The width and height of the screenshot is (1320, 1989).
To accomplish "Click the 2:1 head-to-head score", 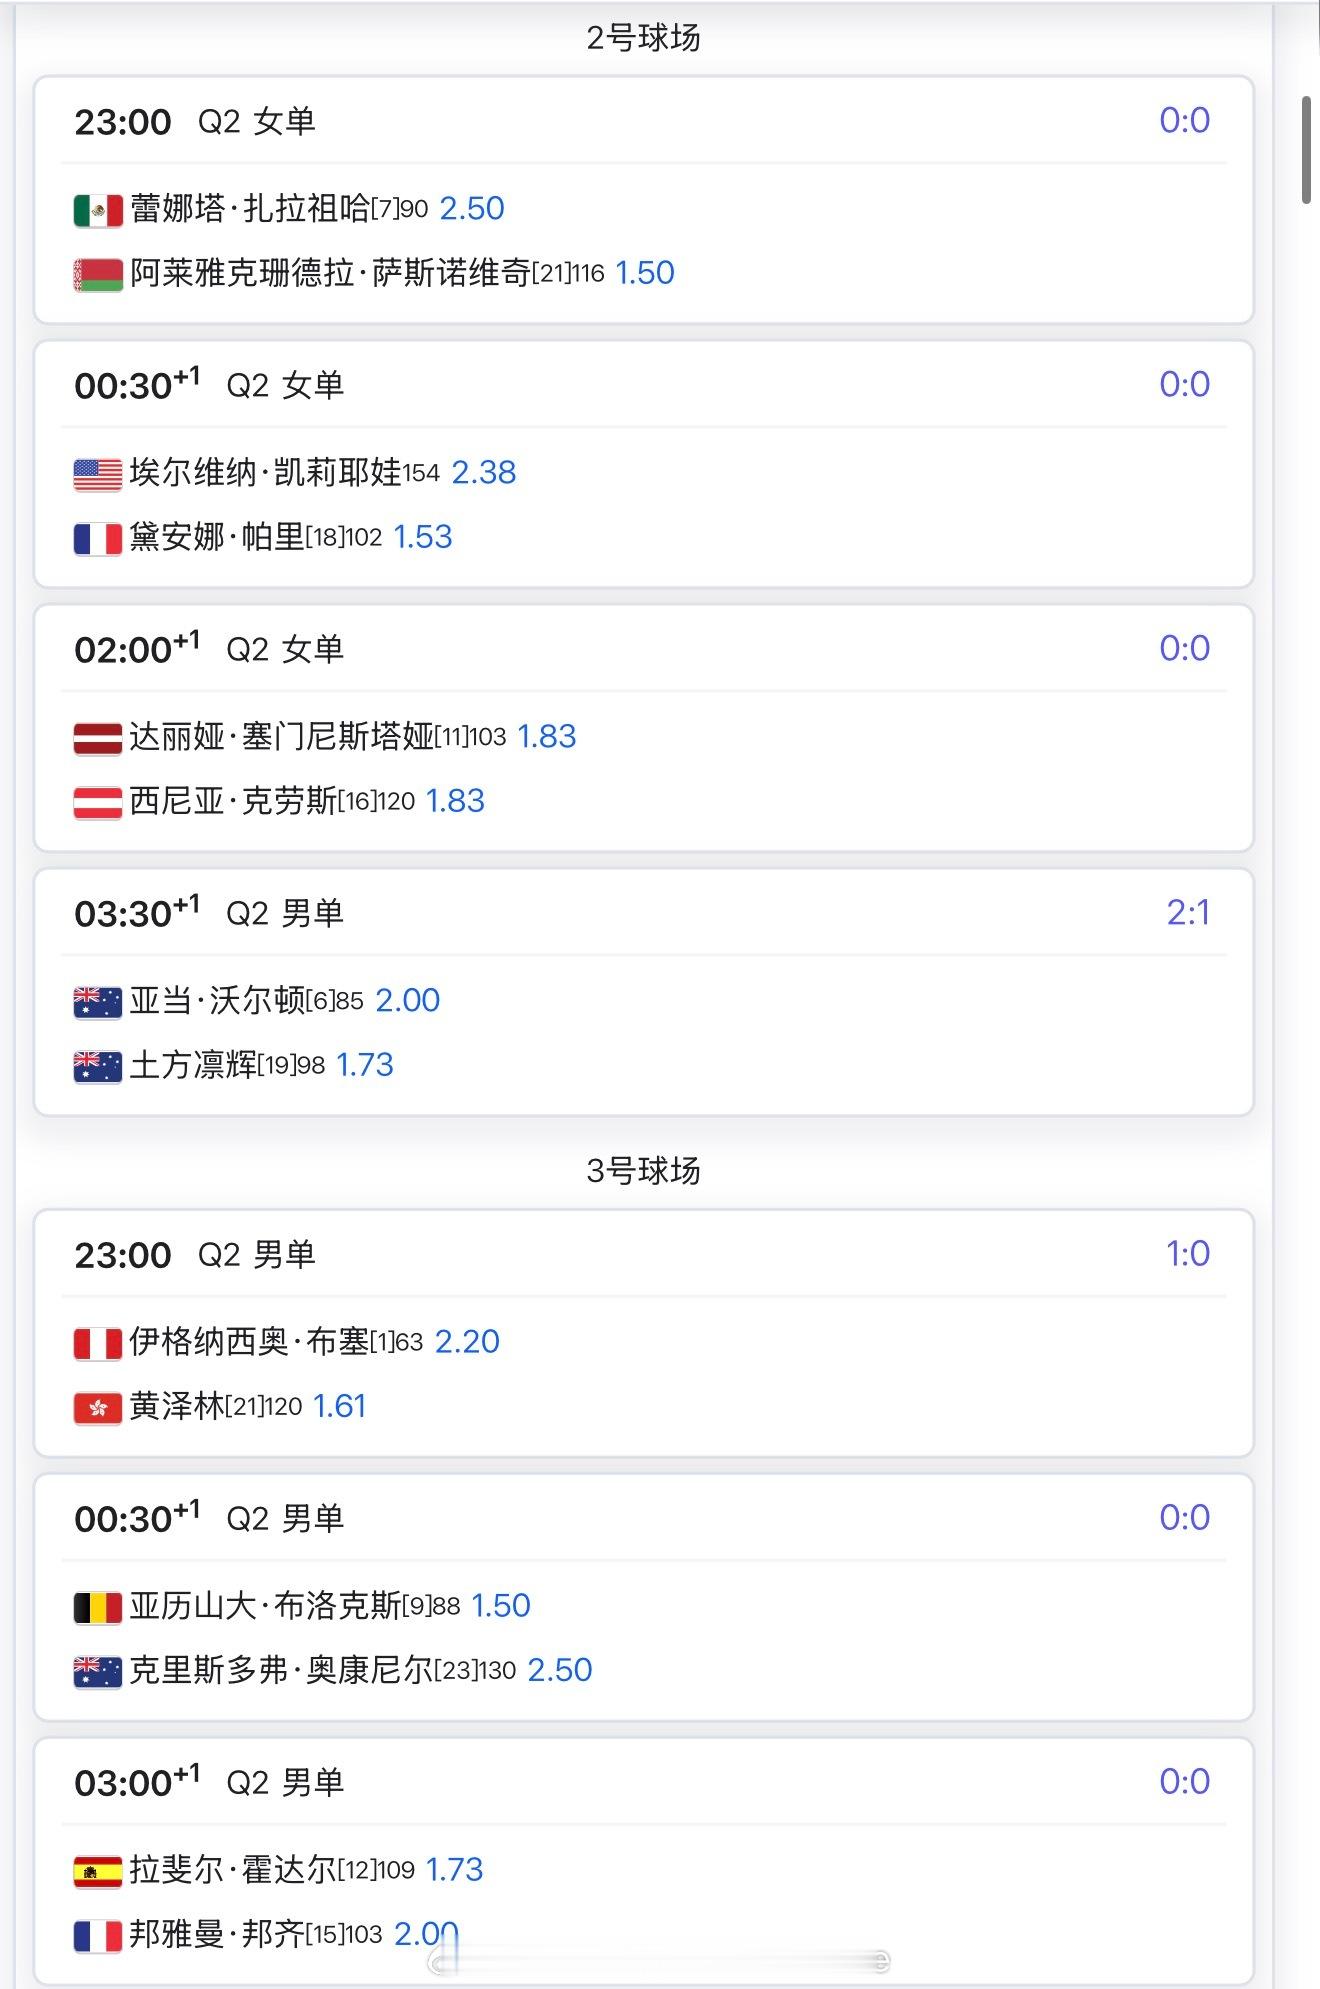I will [x=1188, y=913].
